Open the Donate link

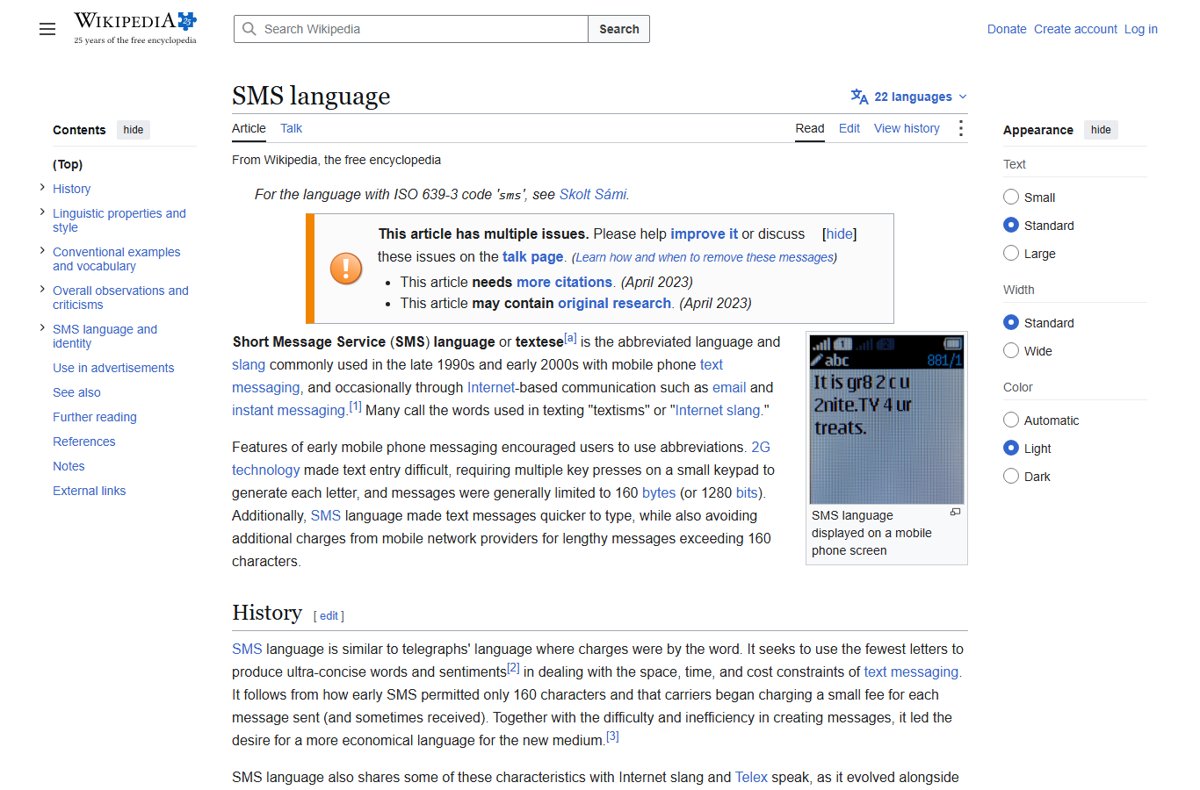[1007, 29]
